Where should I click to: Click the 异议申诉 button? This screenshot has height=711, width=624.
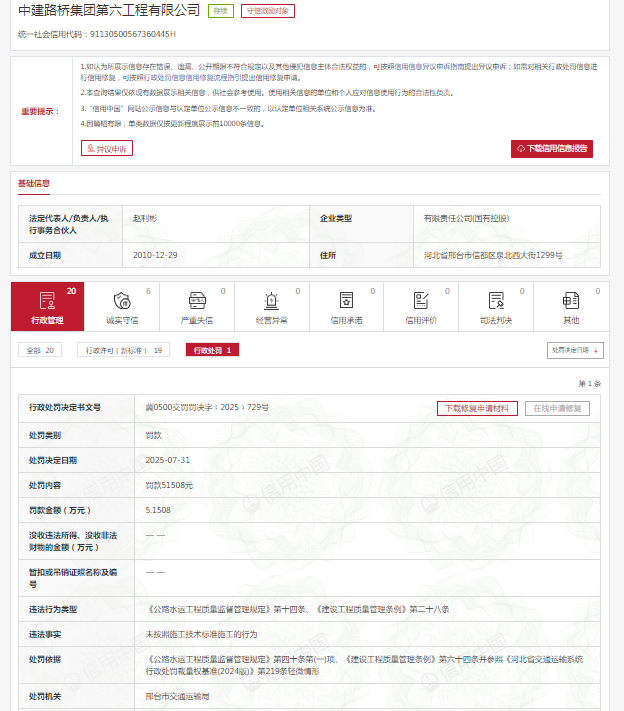(x=107, y=148)
